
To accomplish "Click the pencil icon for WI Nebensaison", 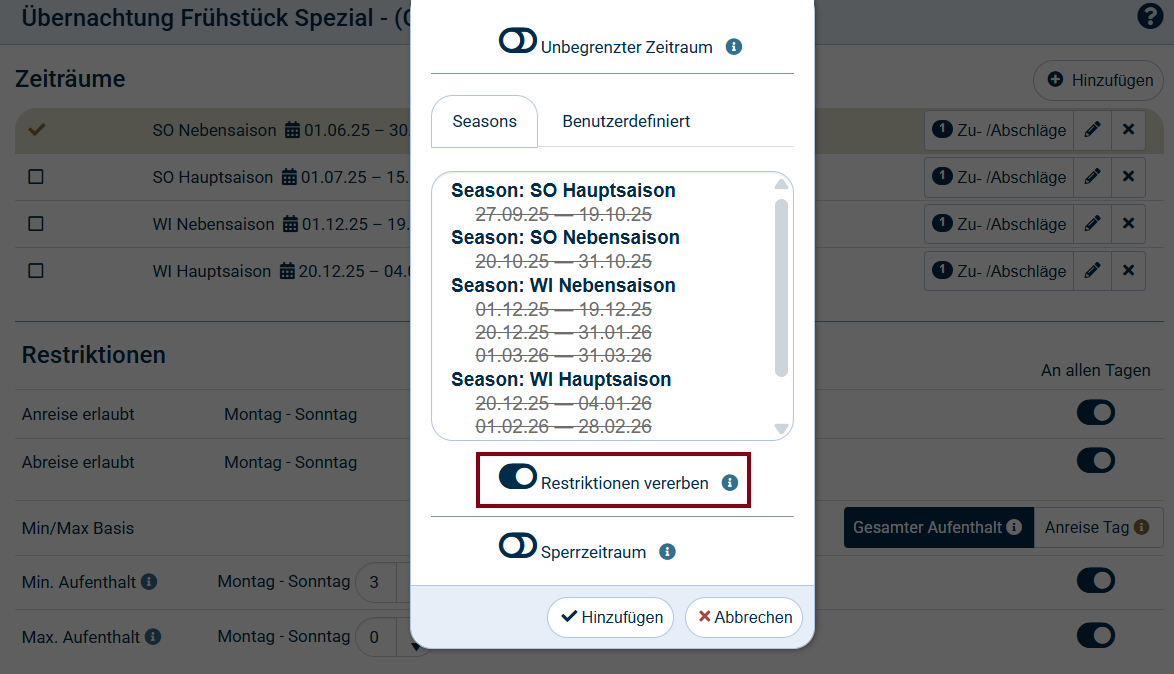I will [x=1092, y=224].
